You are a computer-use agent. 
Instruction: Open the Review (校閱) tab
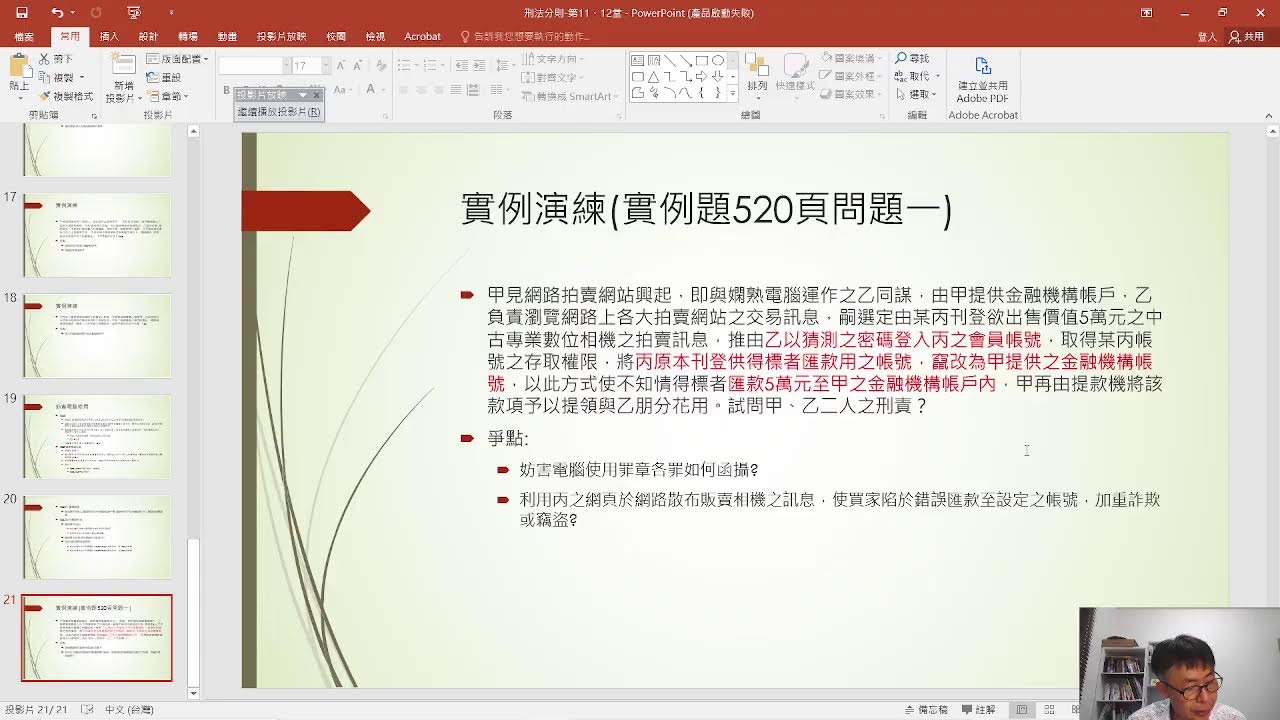tap(336, 36)
